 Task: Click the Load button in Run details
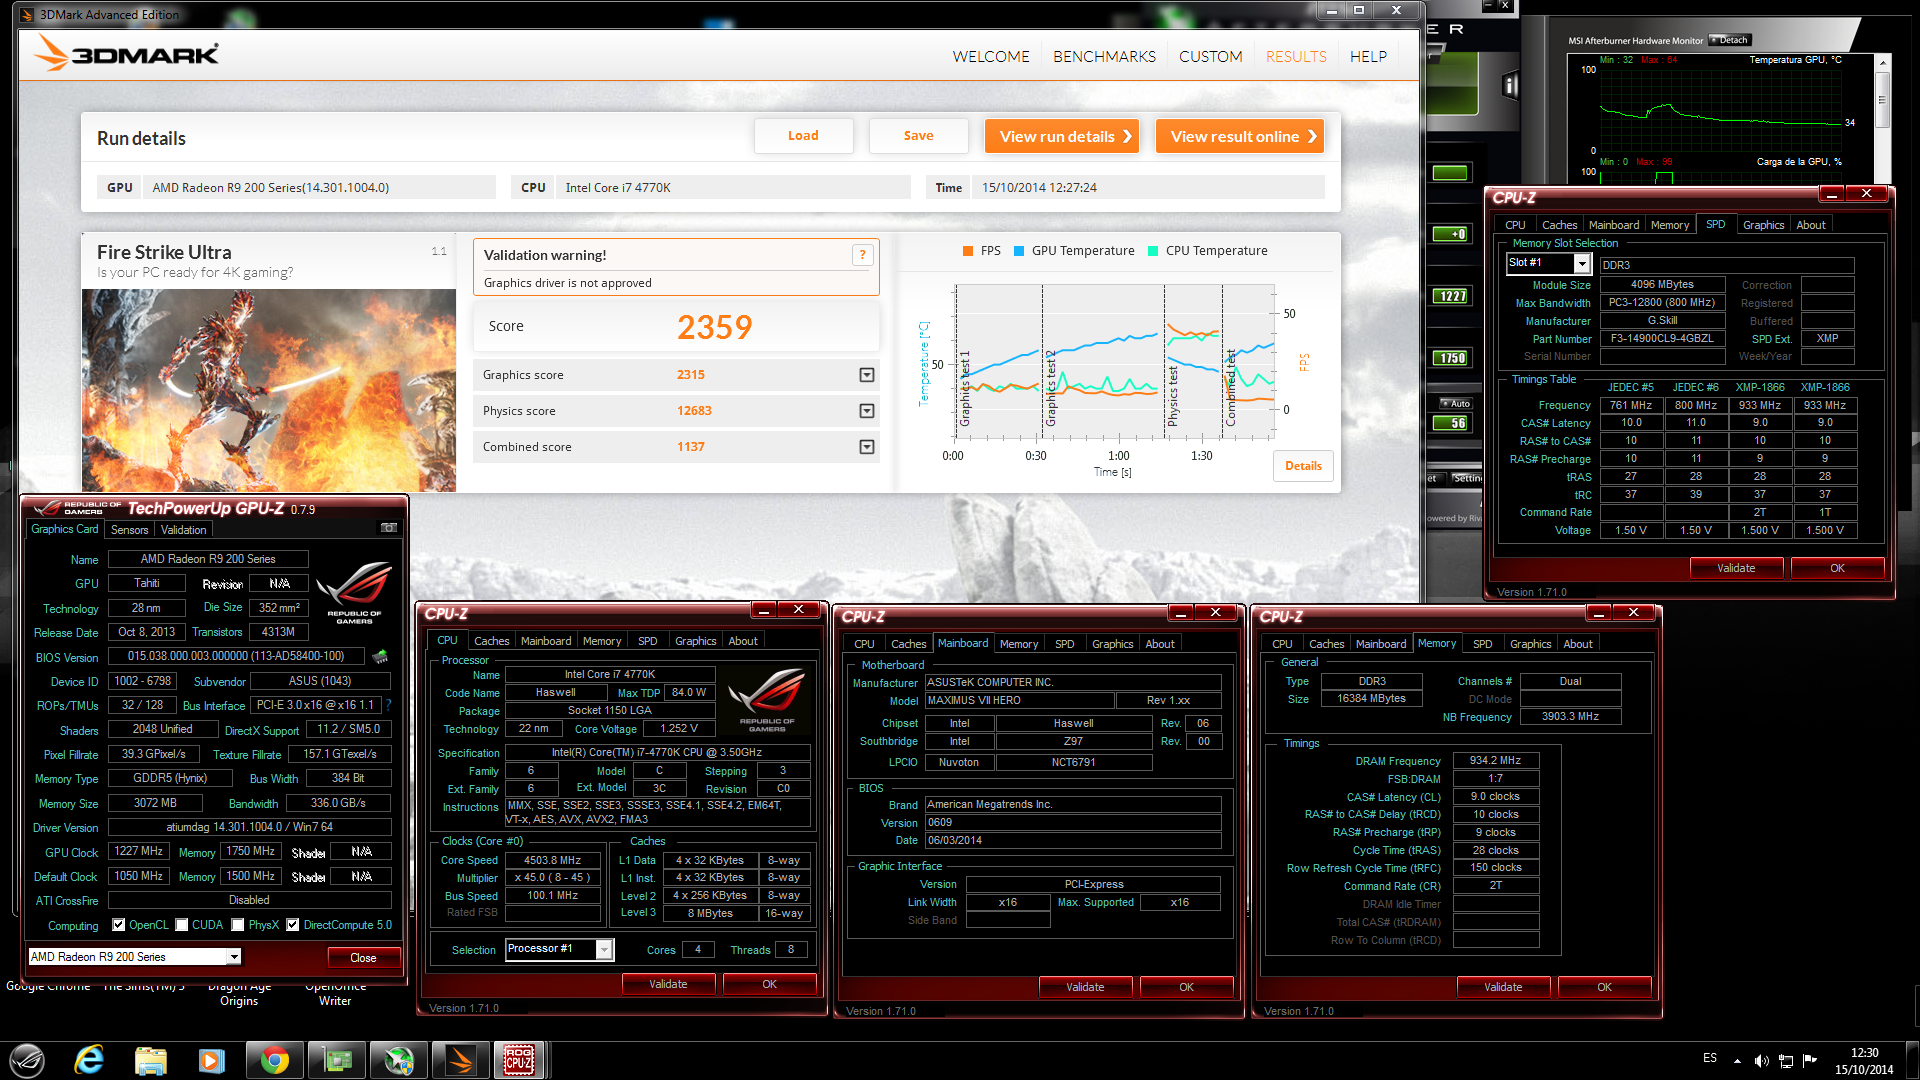pos(804,136)
